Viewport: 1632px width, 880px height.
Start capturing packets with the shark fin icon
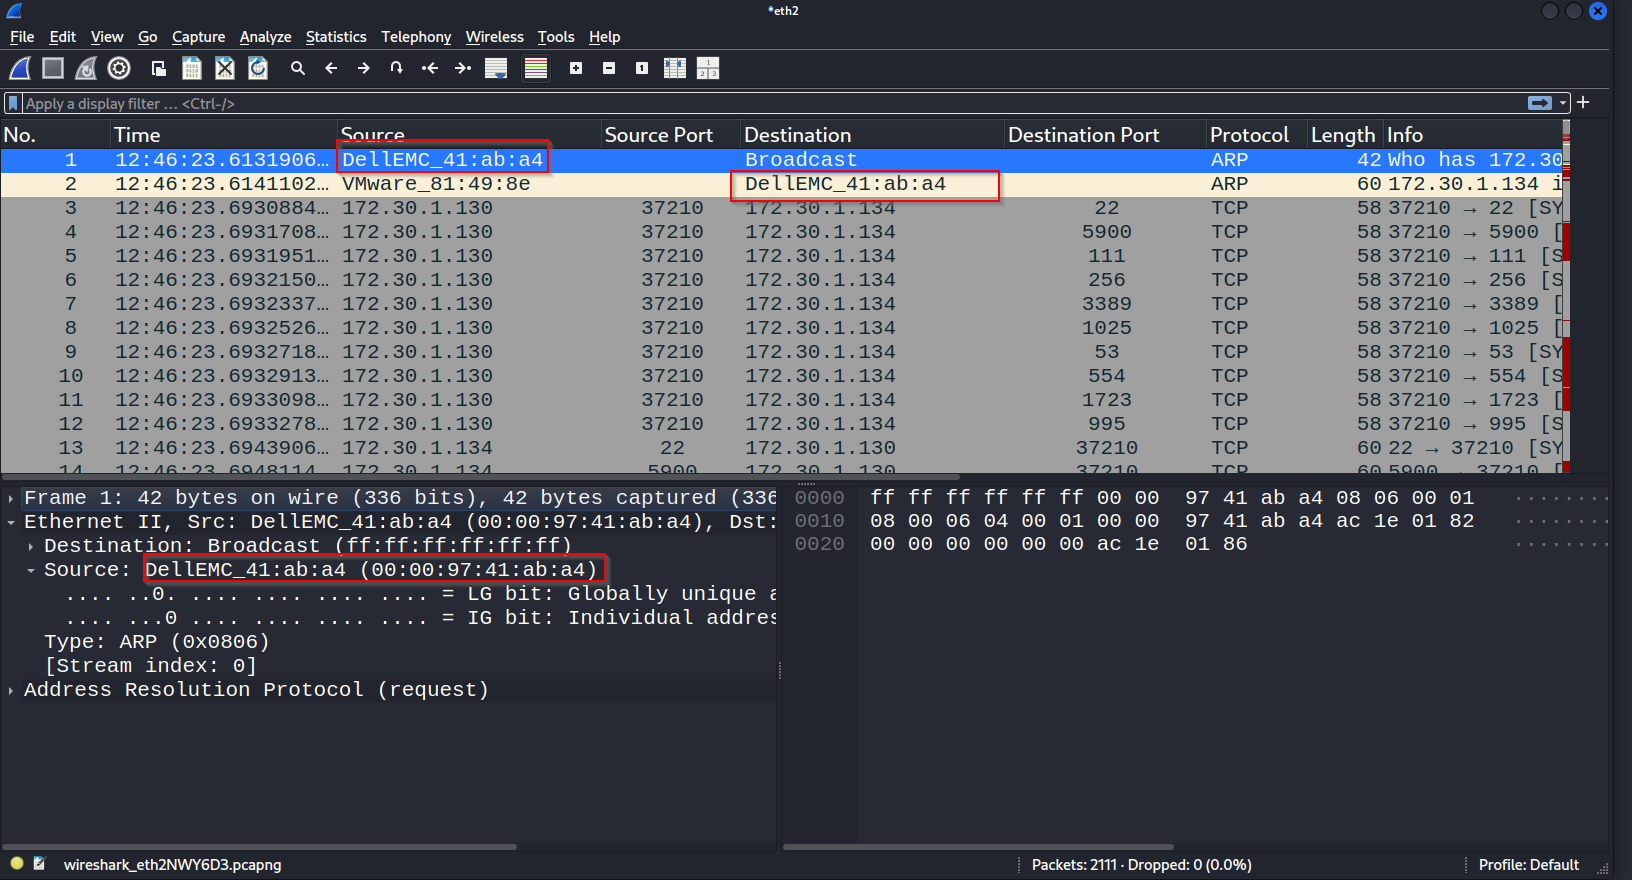click(x=20, y=68)
